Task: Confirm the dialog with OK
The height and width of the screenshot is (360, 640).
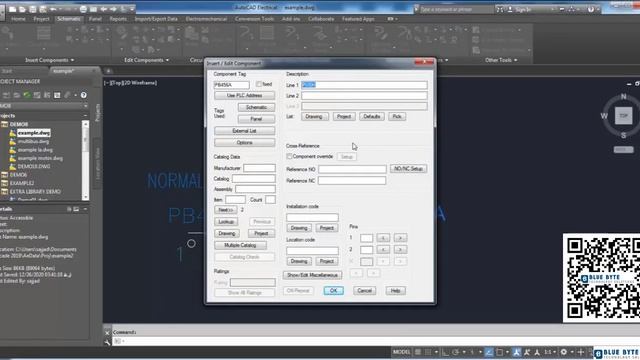Action: point(333,291)
